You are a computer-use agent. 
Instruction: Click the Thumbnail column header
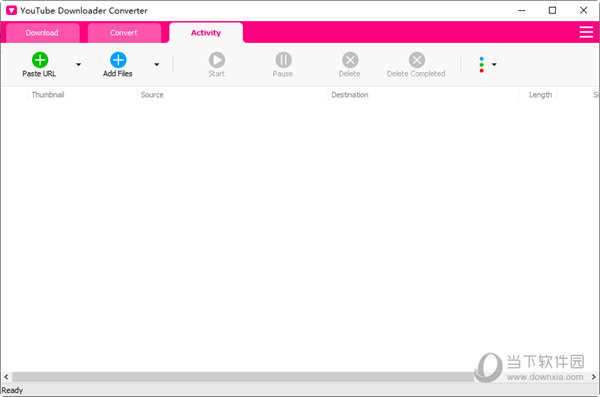click(x=83, y=95)
